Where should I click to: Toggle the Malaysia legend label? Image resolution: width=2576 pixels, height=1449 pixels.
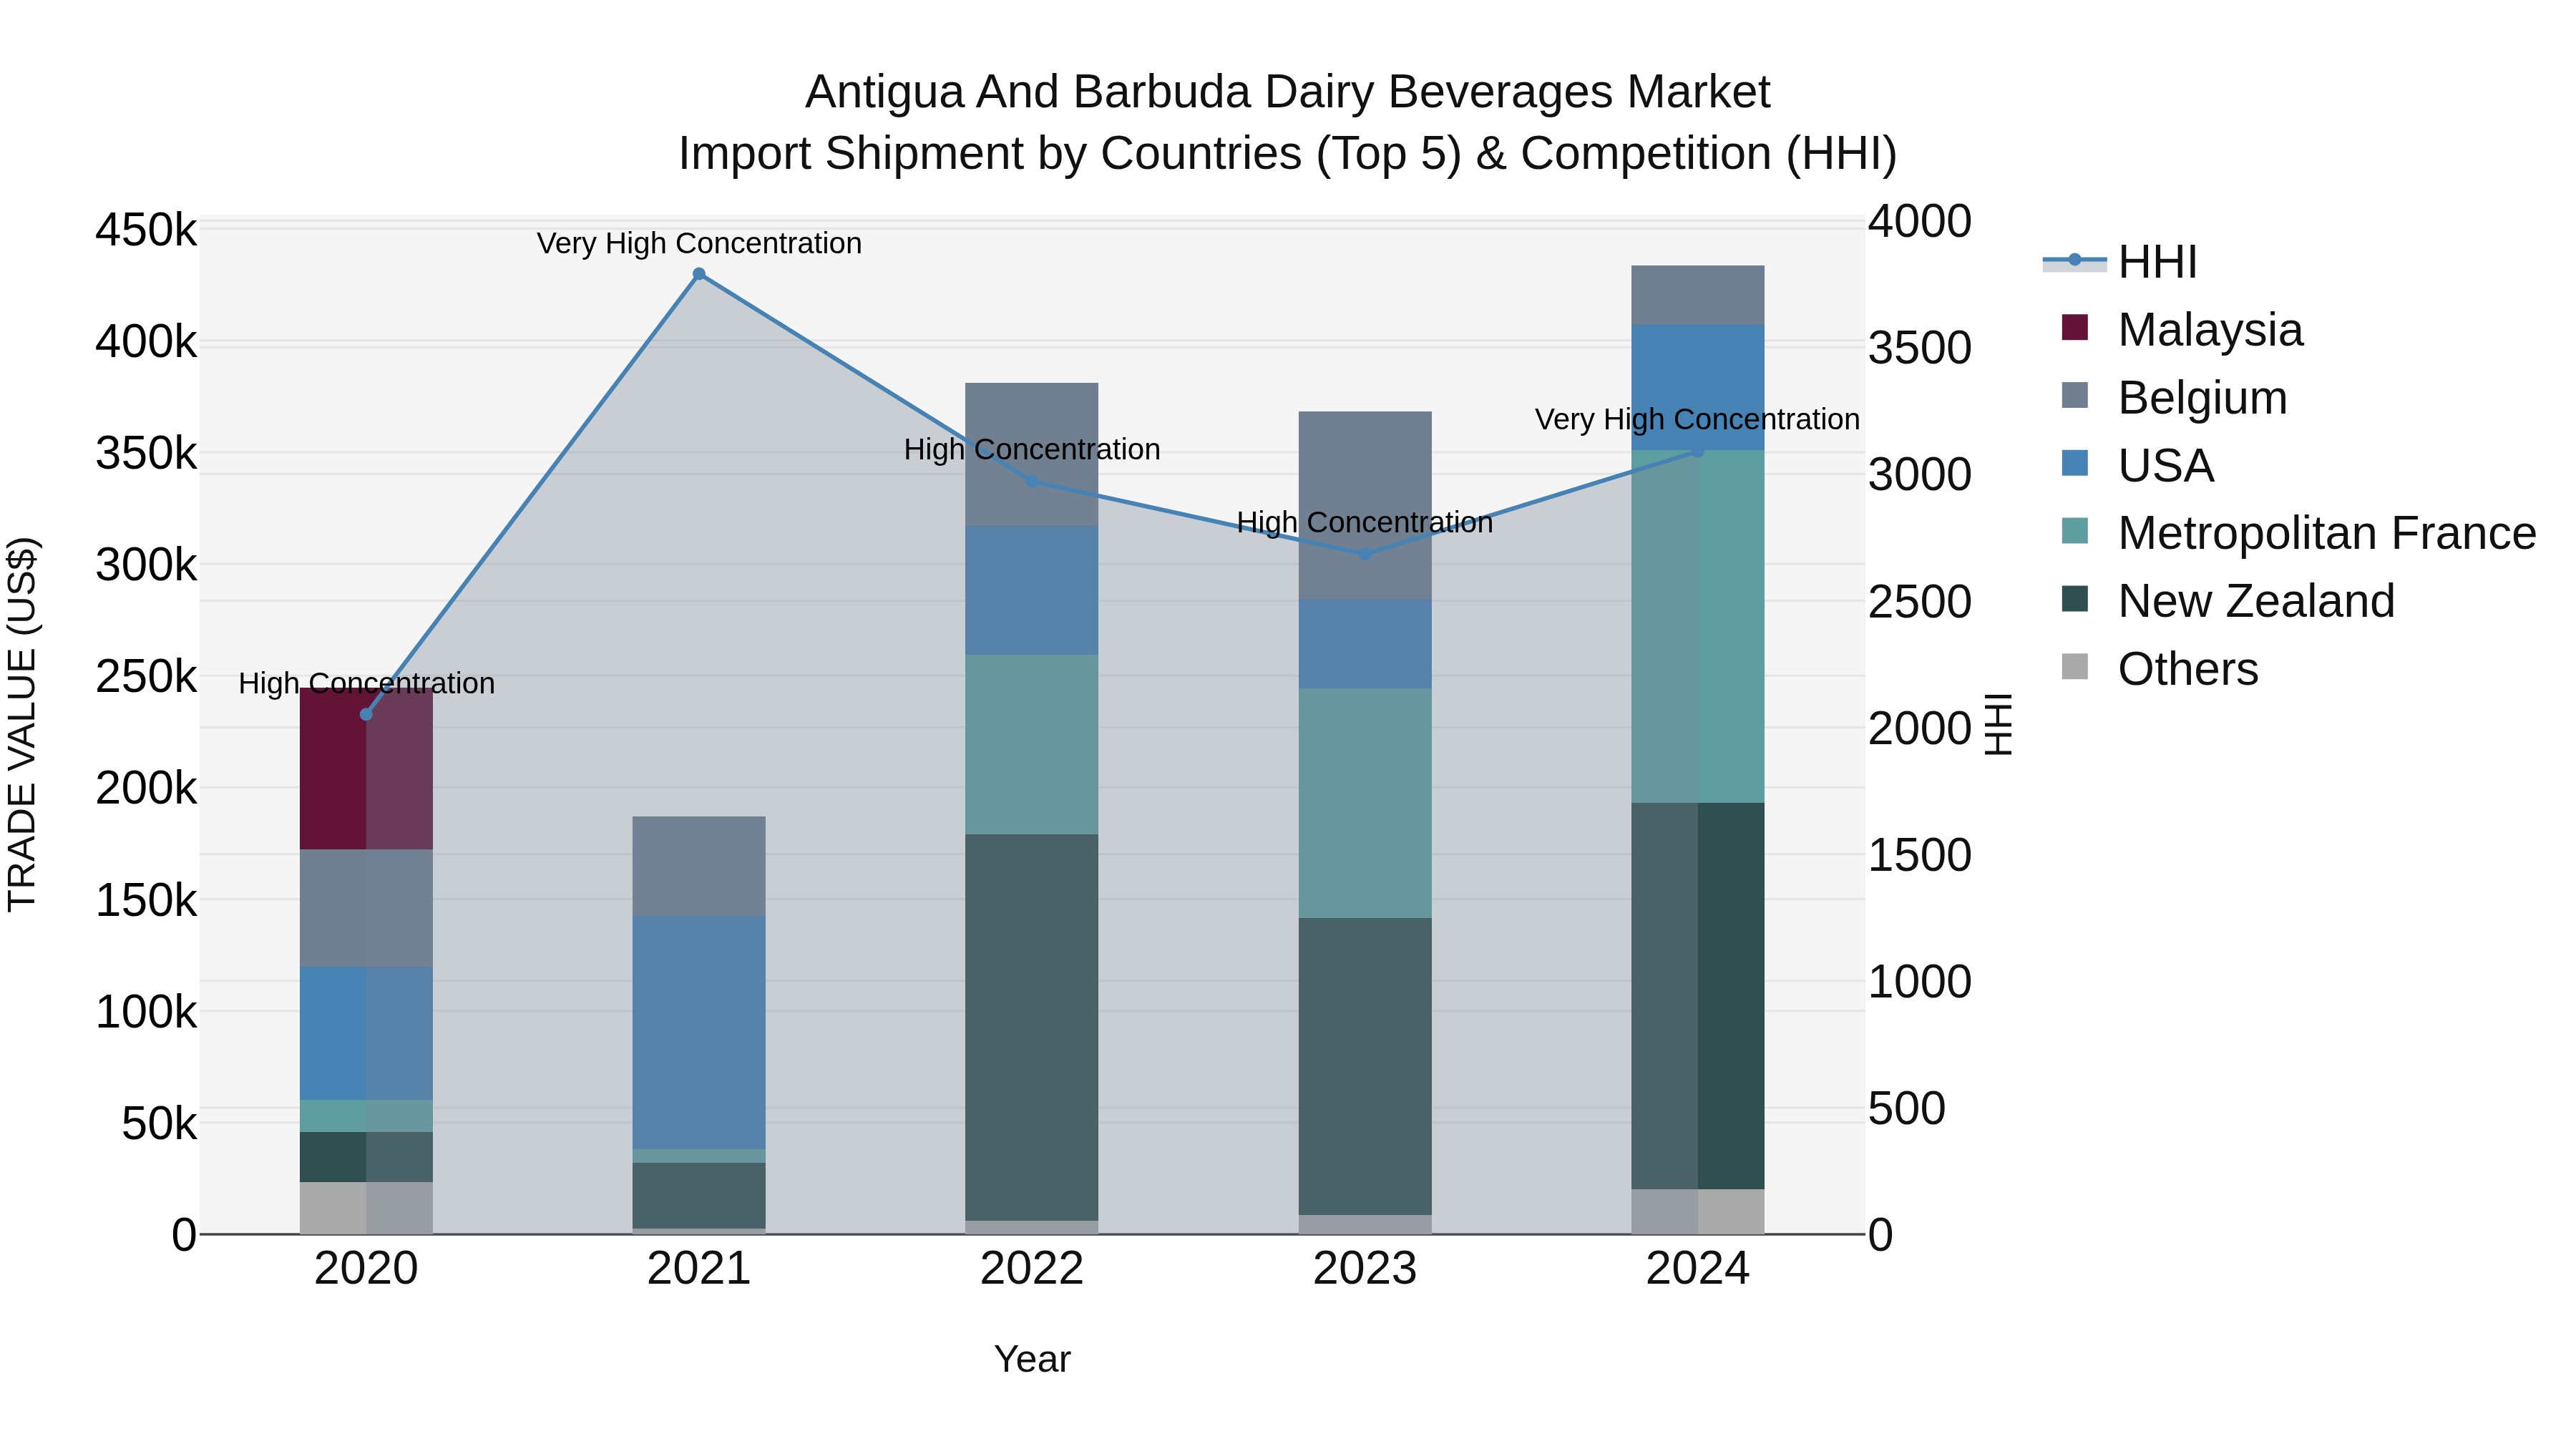point(2210,330)
